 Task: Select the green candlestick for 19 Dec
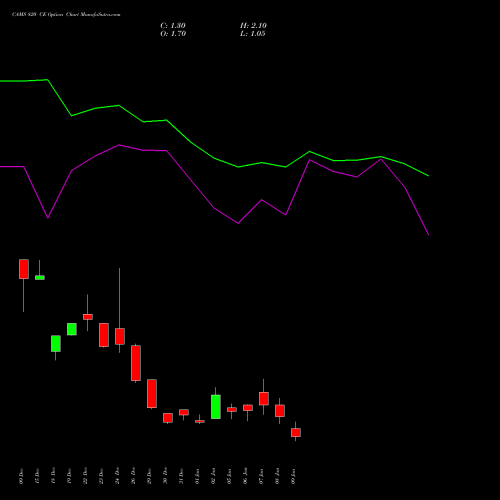pyautogui.click(x=72, y=329)
